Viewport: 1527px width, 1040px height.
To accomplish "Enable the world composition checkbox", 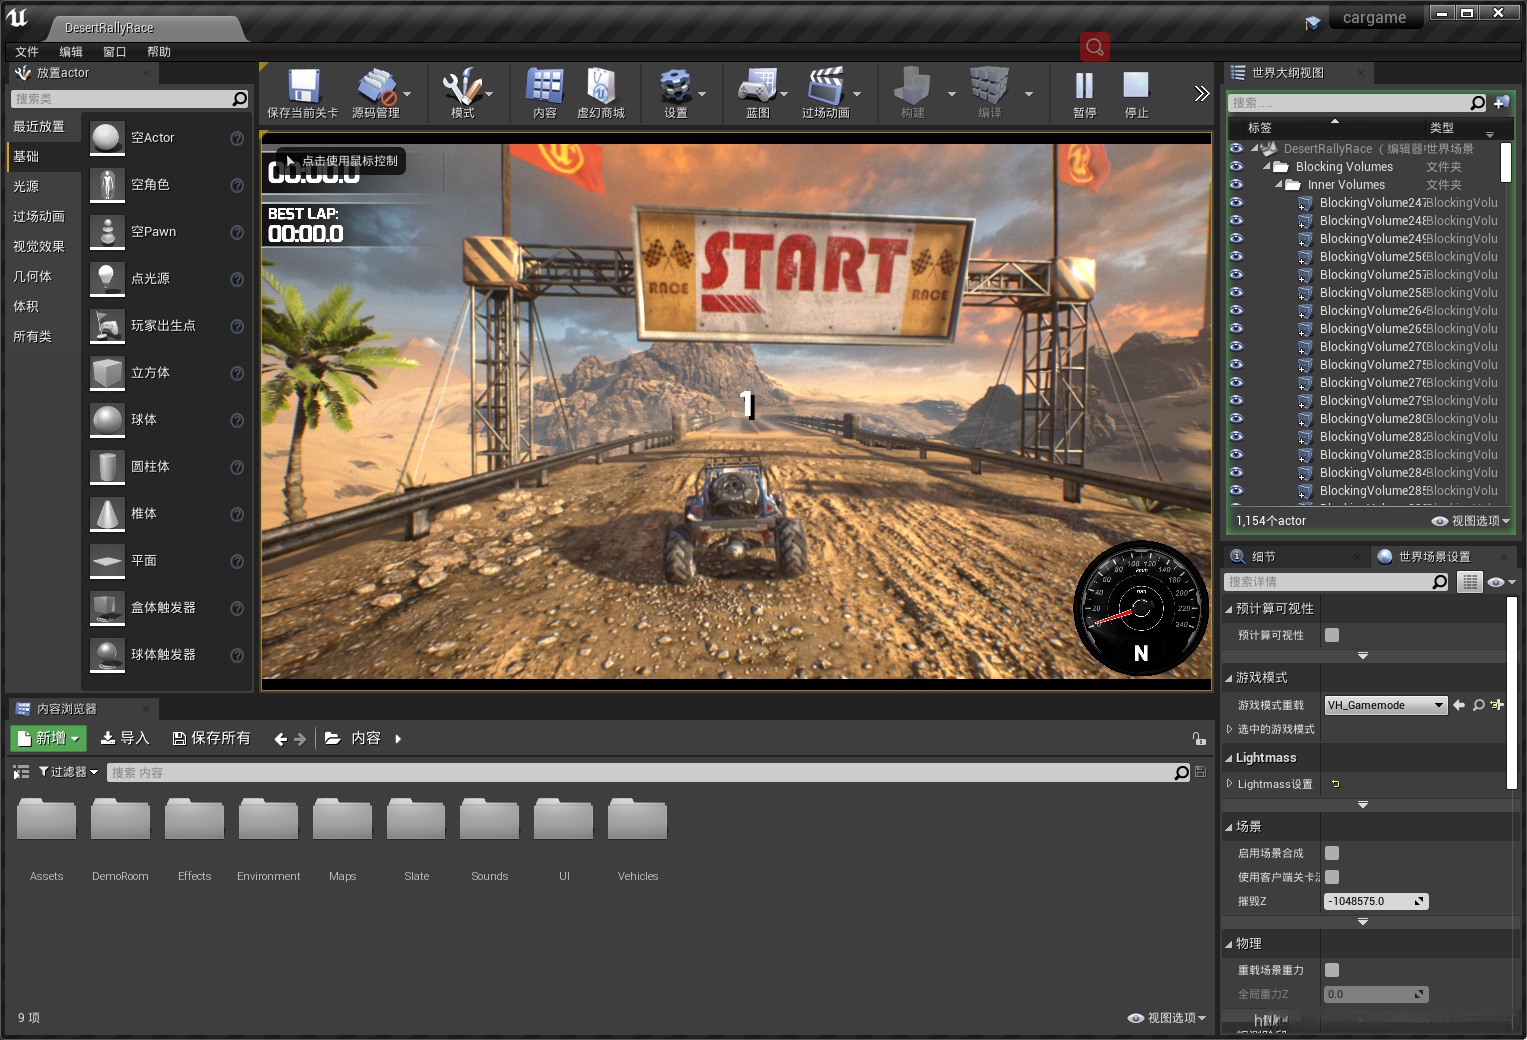I will [1332, 853].
